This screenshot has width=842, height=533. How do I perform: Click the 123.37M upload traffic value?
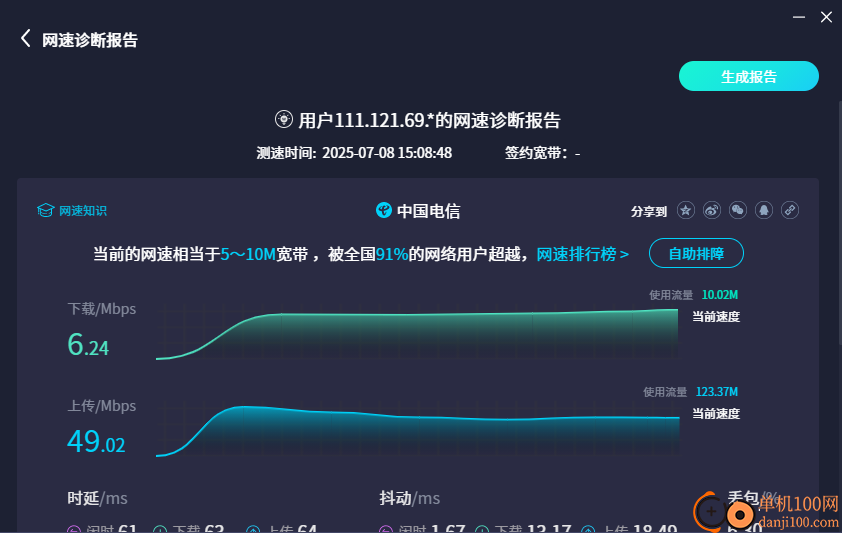(x=717, y=392)
